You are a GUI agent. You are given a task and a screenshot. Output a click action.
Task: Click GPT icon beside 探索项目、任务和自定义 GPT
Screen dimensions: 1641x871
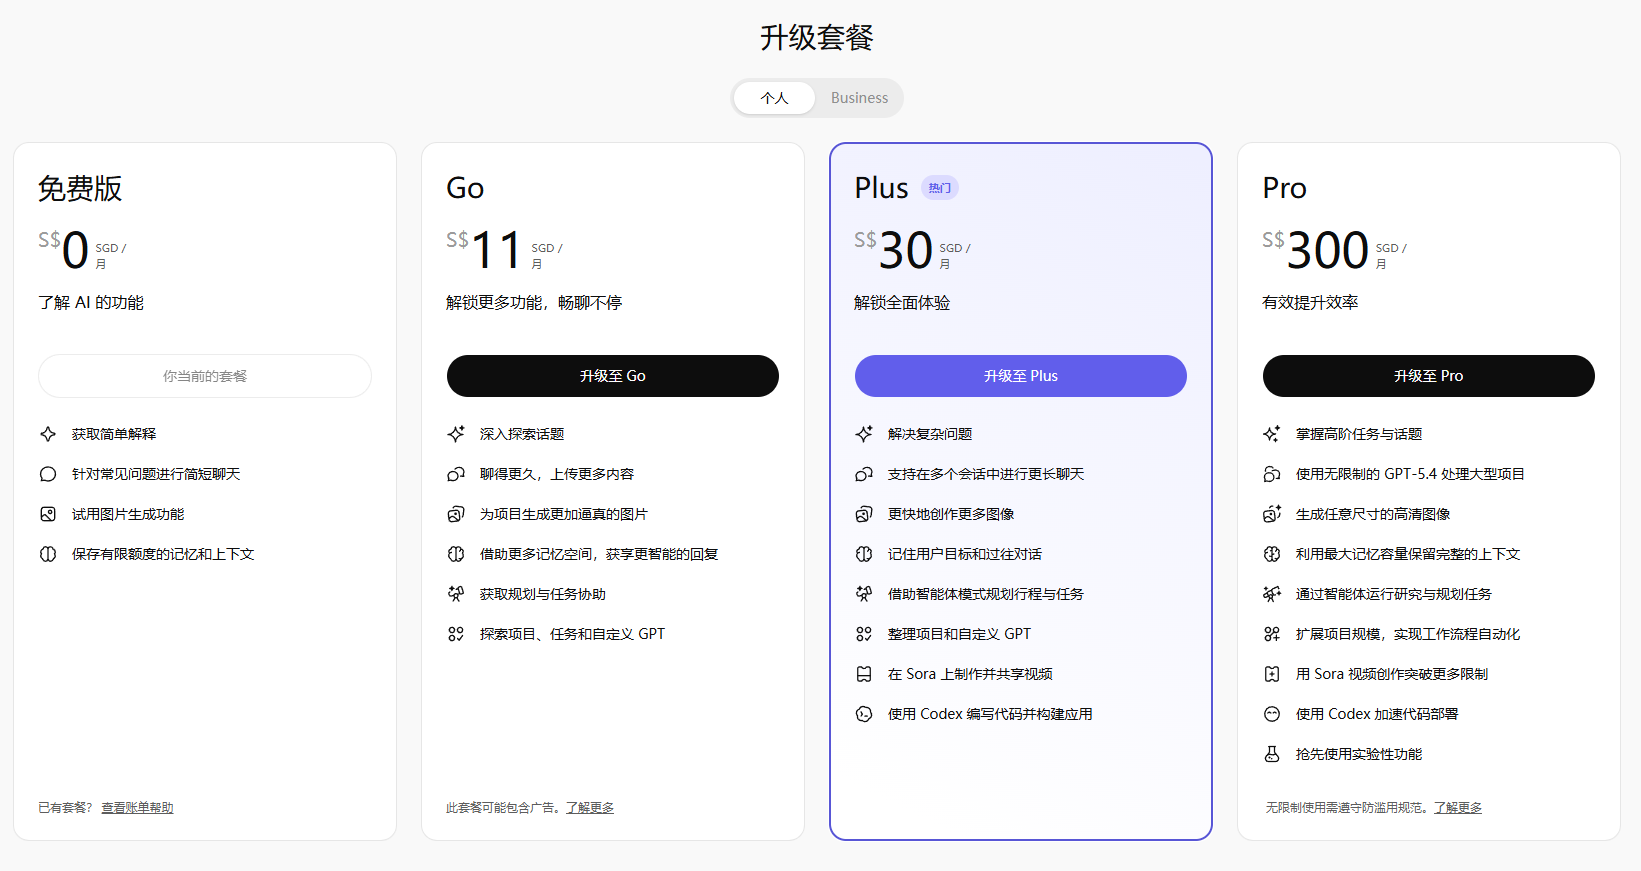(456, 634)
